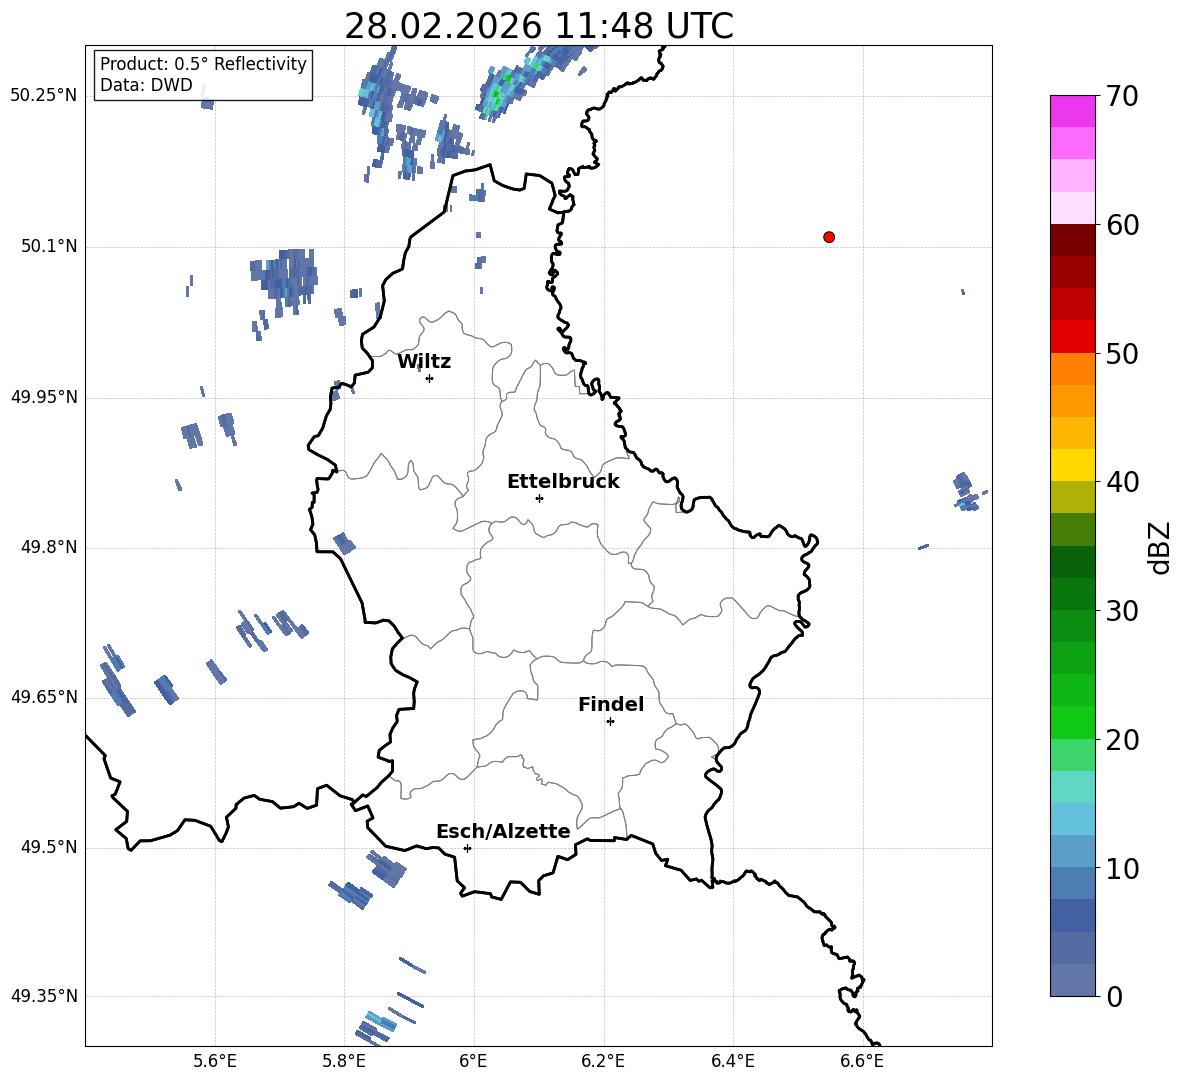Screen dimensions: 1184x1081
Task: Click the Findel cross marker
Action: 610,722
